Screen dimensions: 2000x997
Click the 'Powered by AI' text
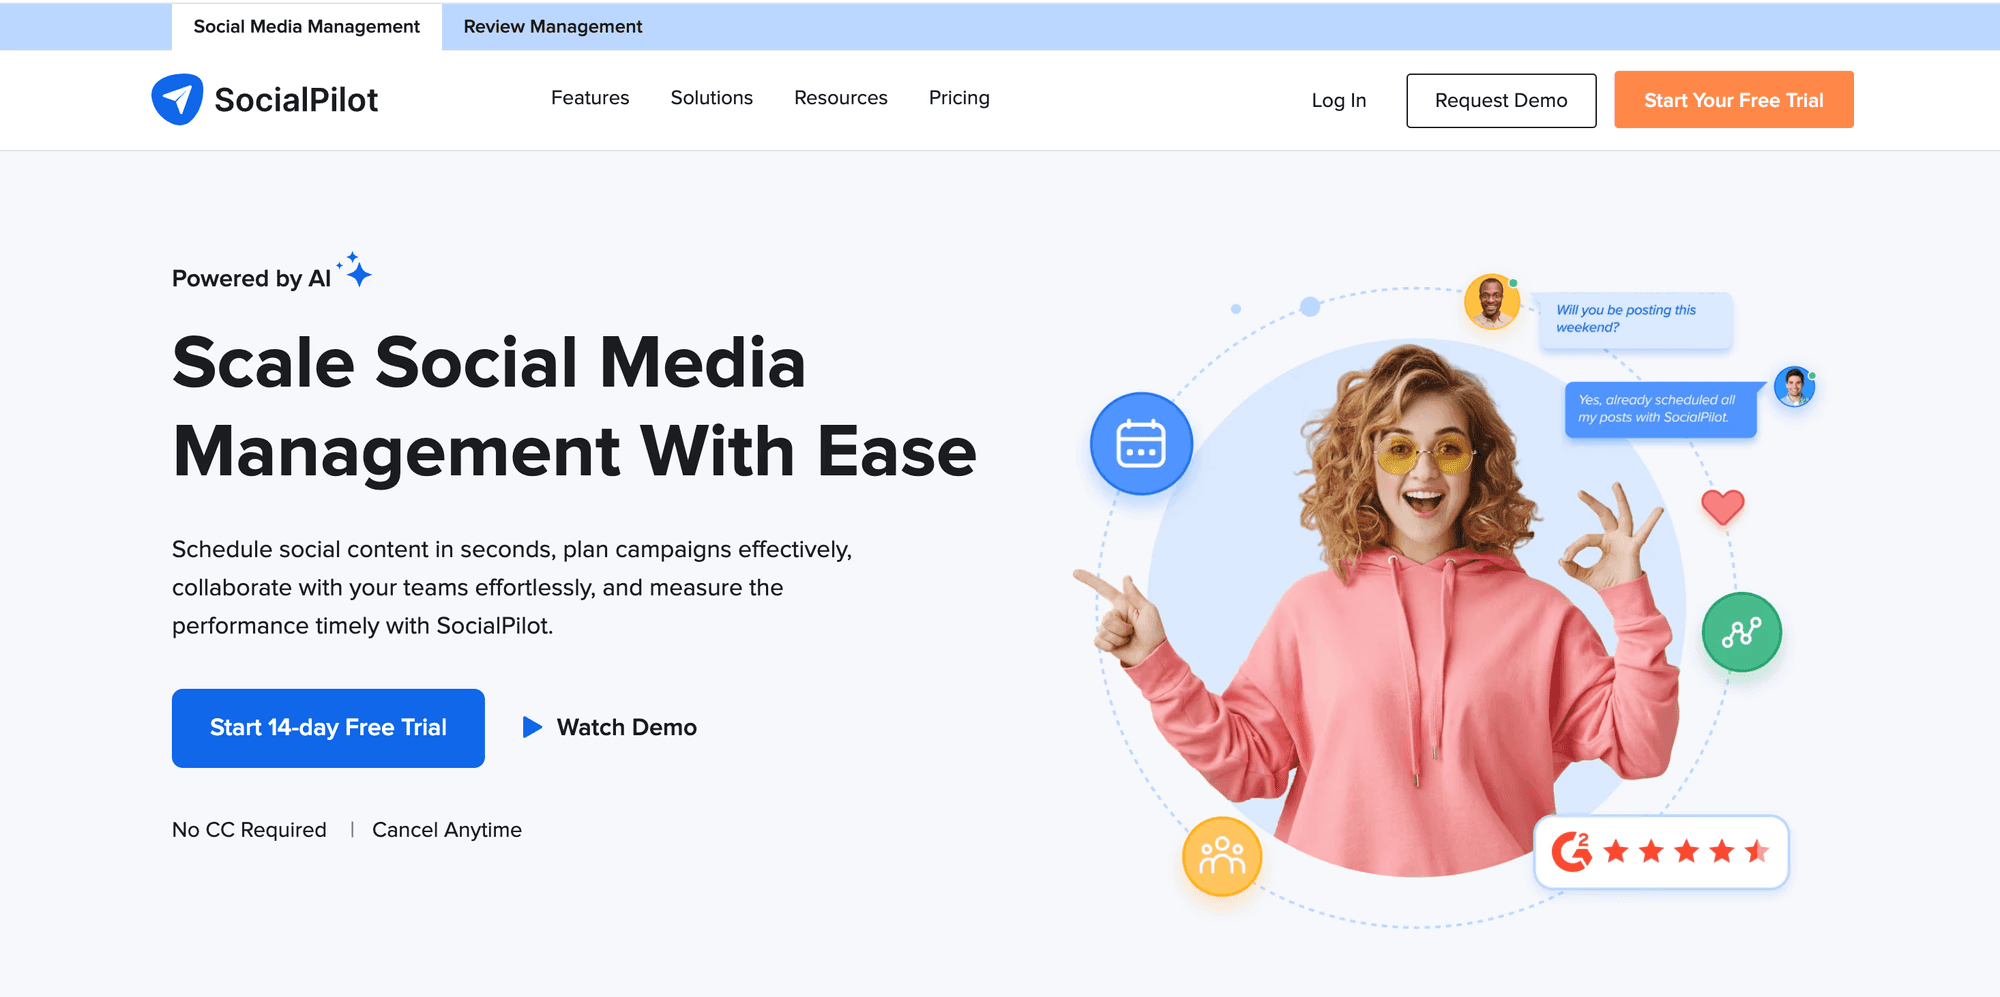click(251, 278)
